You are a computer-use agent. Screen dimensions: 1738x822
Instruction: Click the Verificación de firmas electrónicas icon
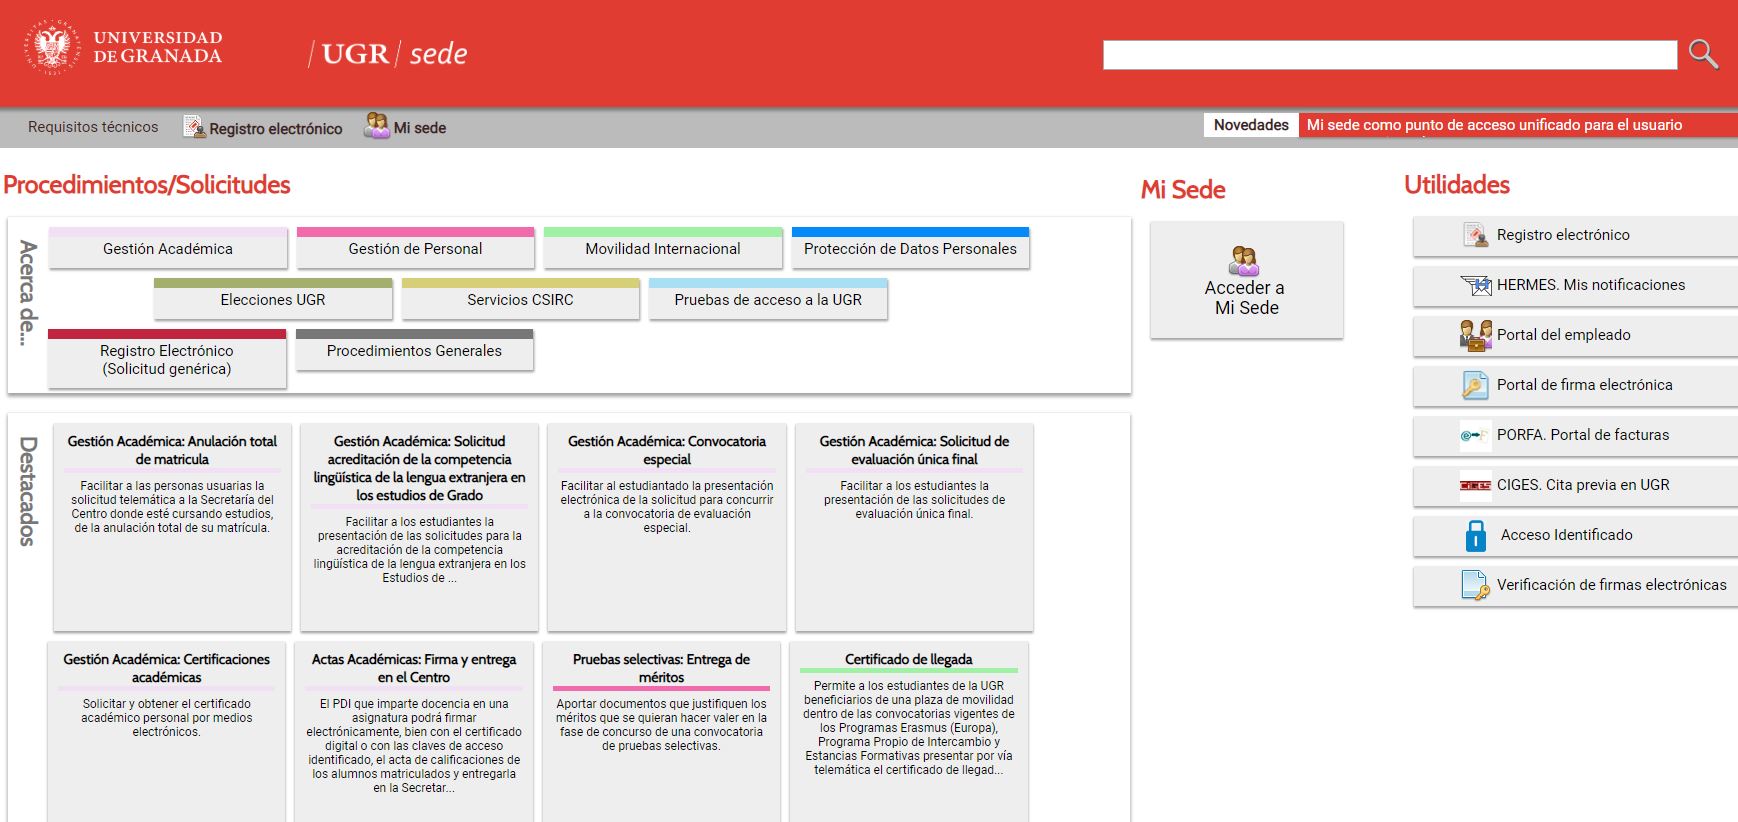coord(1475,585)
